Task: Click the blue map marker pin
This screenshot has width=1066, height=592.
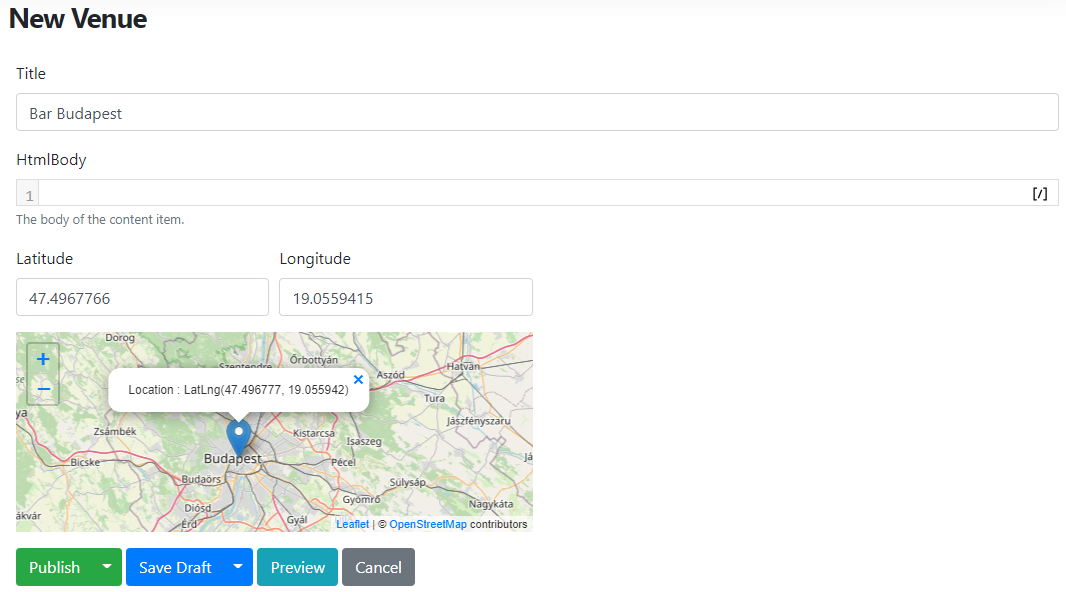Action: [x=239, y=438]
